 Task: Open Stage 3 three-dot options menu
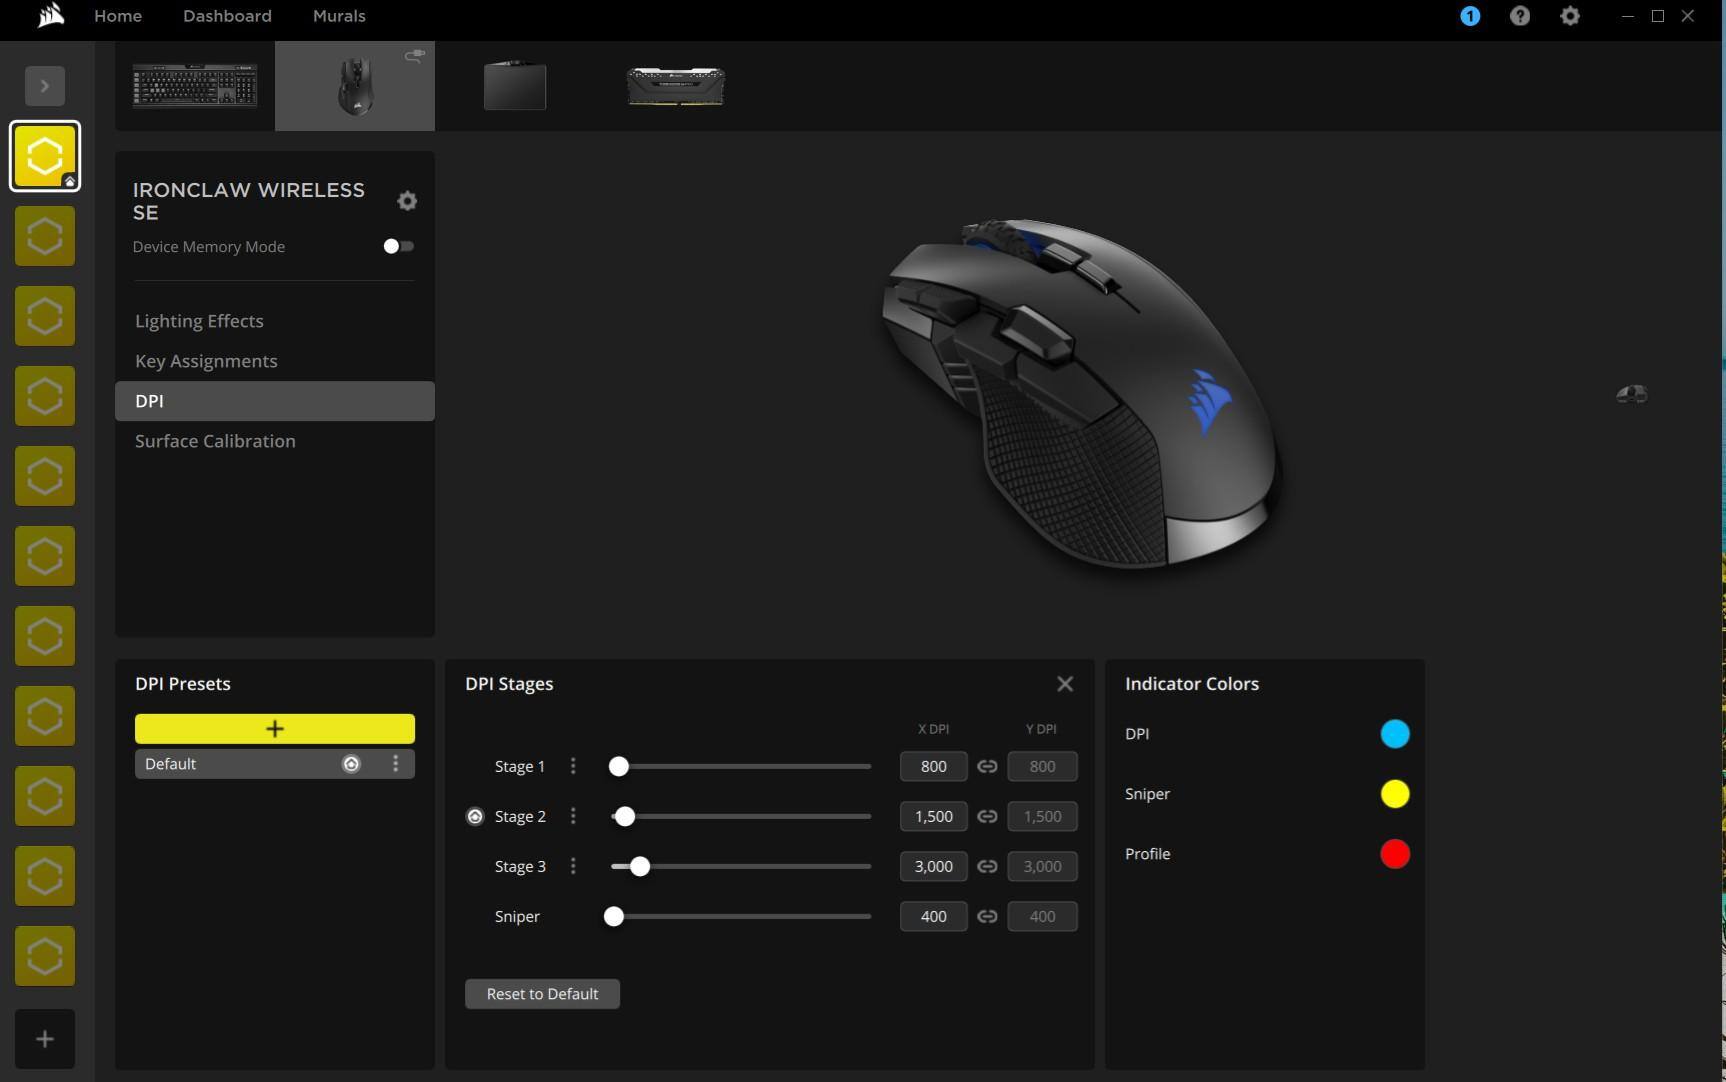573,867
